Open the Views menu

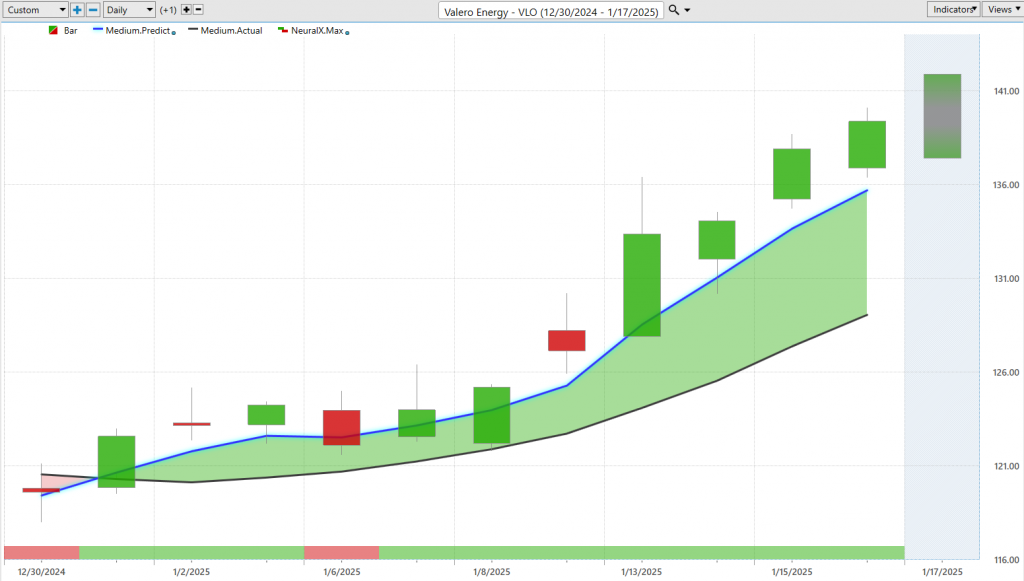[1000, 9]
